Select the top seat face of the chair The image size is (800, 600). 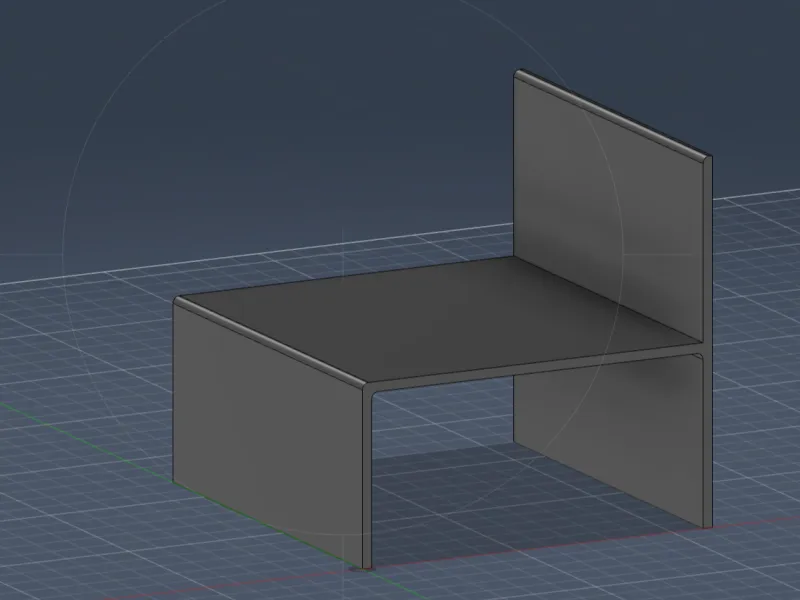pyautogui.click(x=439, y=319)
